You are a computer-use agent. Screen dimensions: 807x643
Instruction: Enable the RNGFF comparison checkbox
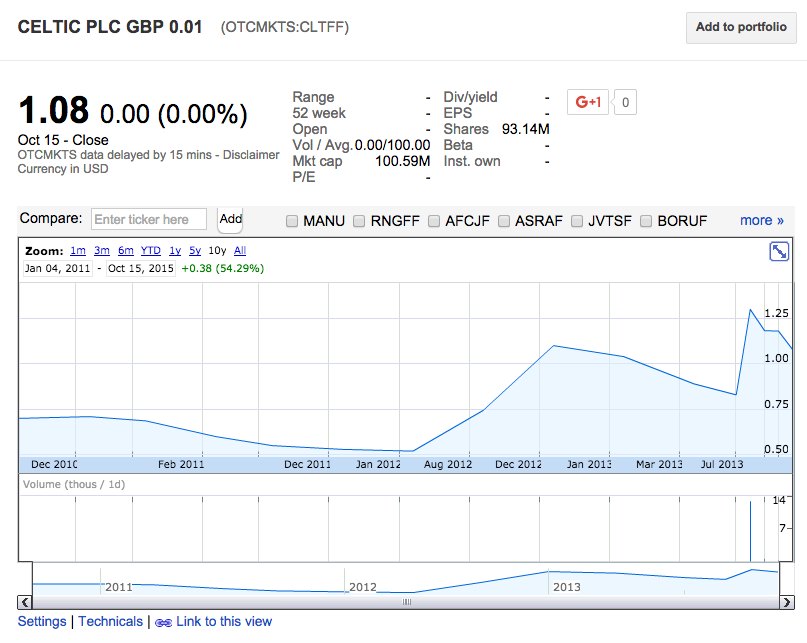[x=359, y=221]
